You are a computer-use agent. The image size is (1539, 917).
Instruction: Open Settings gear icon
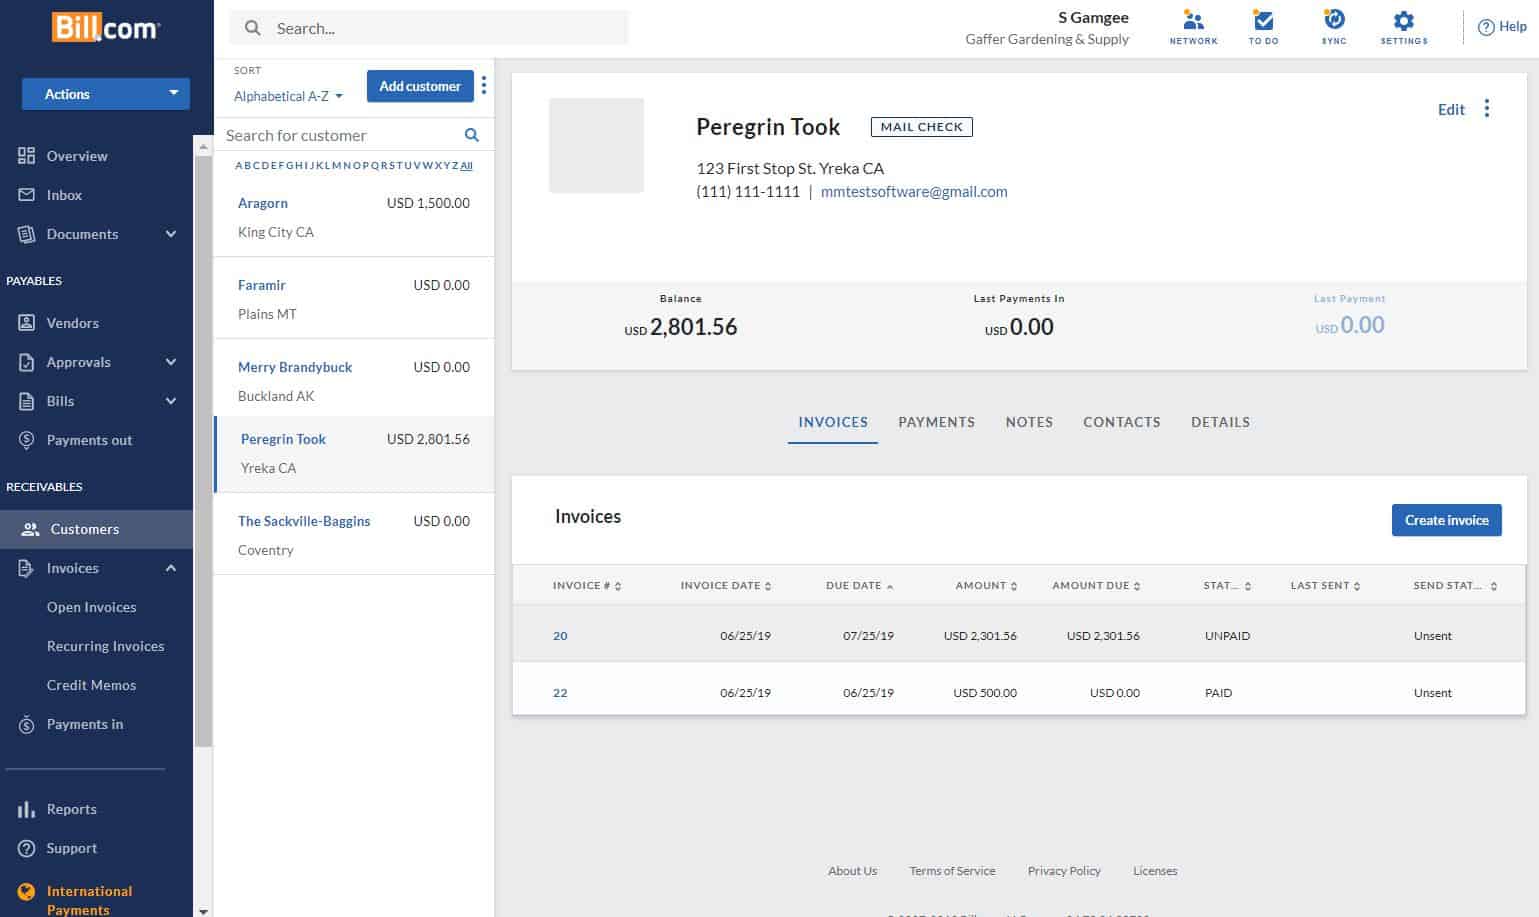pos(1403,22)
